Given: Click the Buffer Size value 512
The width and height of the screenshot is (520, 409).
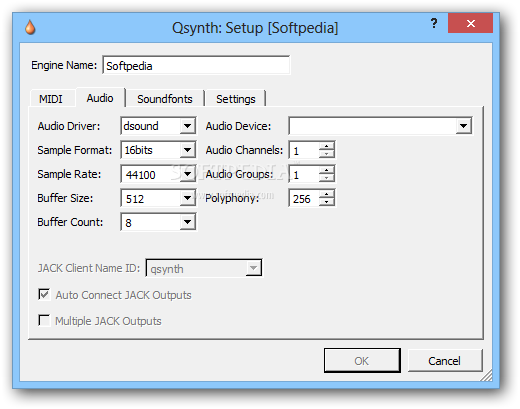Looking at the screenshot, I should click(x=135, y=199).
